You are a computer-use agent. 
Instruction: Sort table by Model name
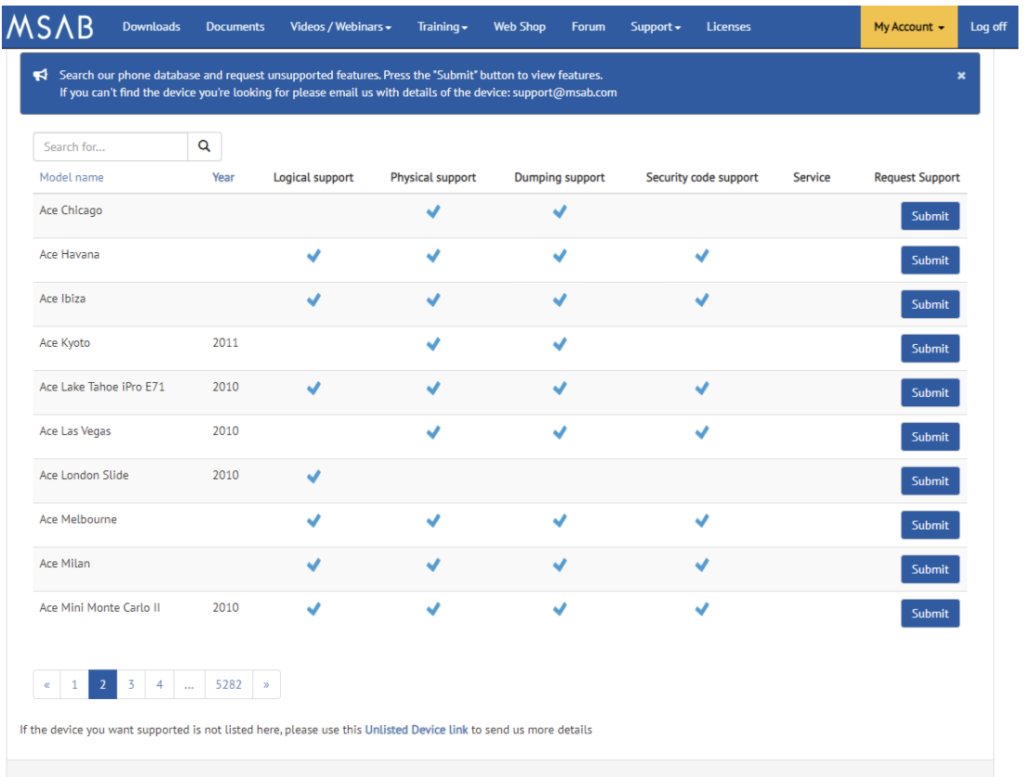click(71, 177)
